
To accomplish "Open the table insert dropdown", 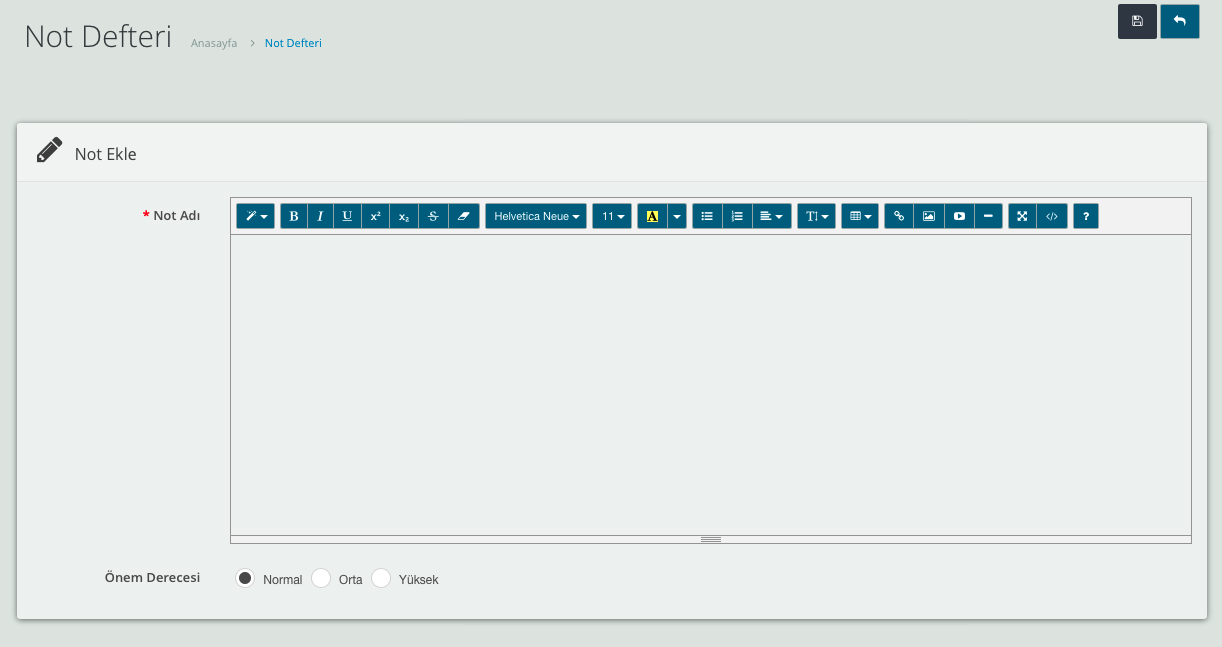I will [x=860, y=216].
